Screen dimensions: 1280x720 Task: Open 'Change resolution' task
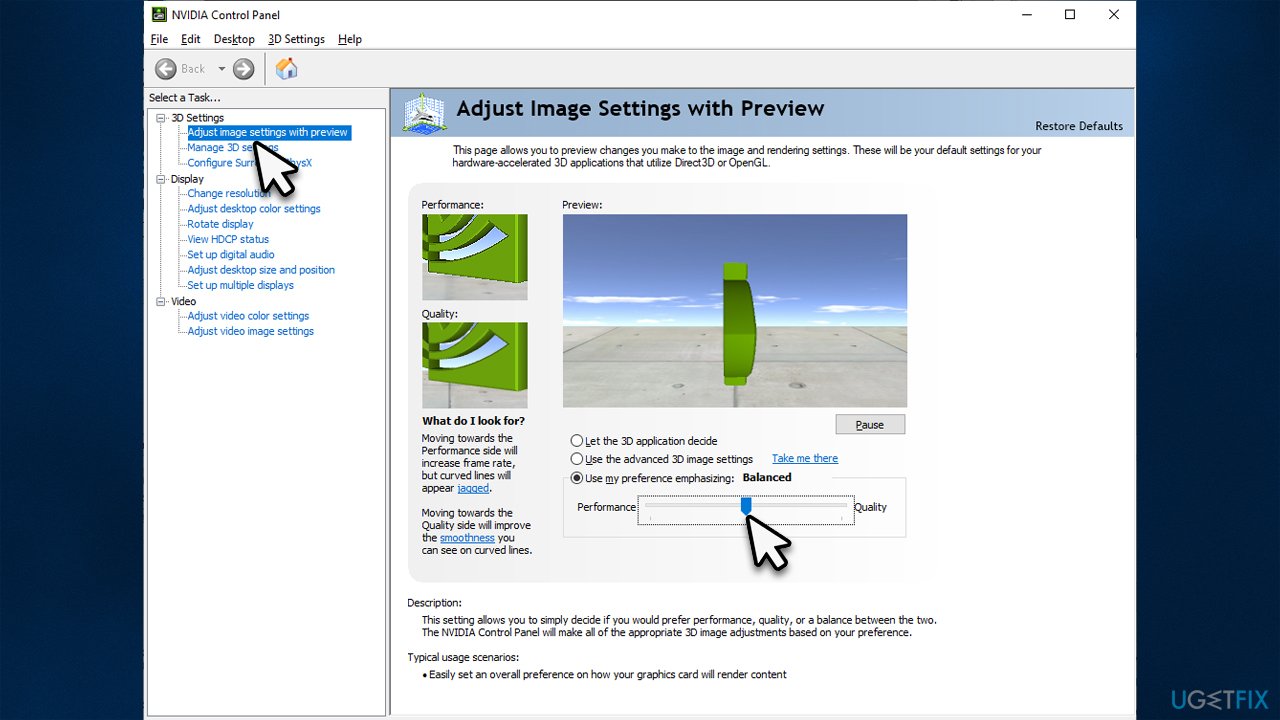(229, 194)
